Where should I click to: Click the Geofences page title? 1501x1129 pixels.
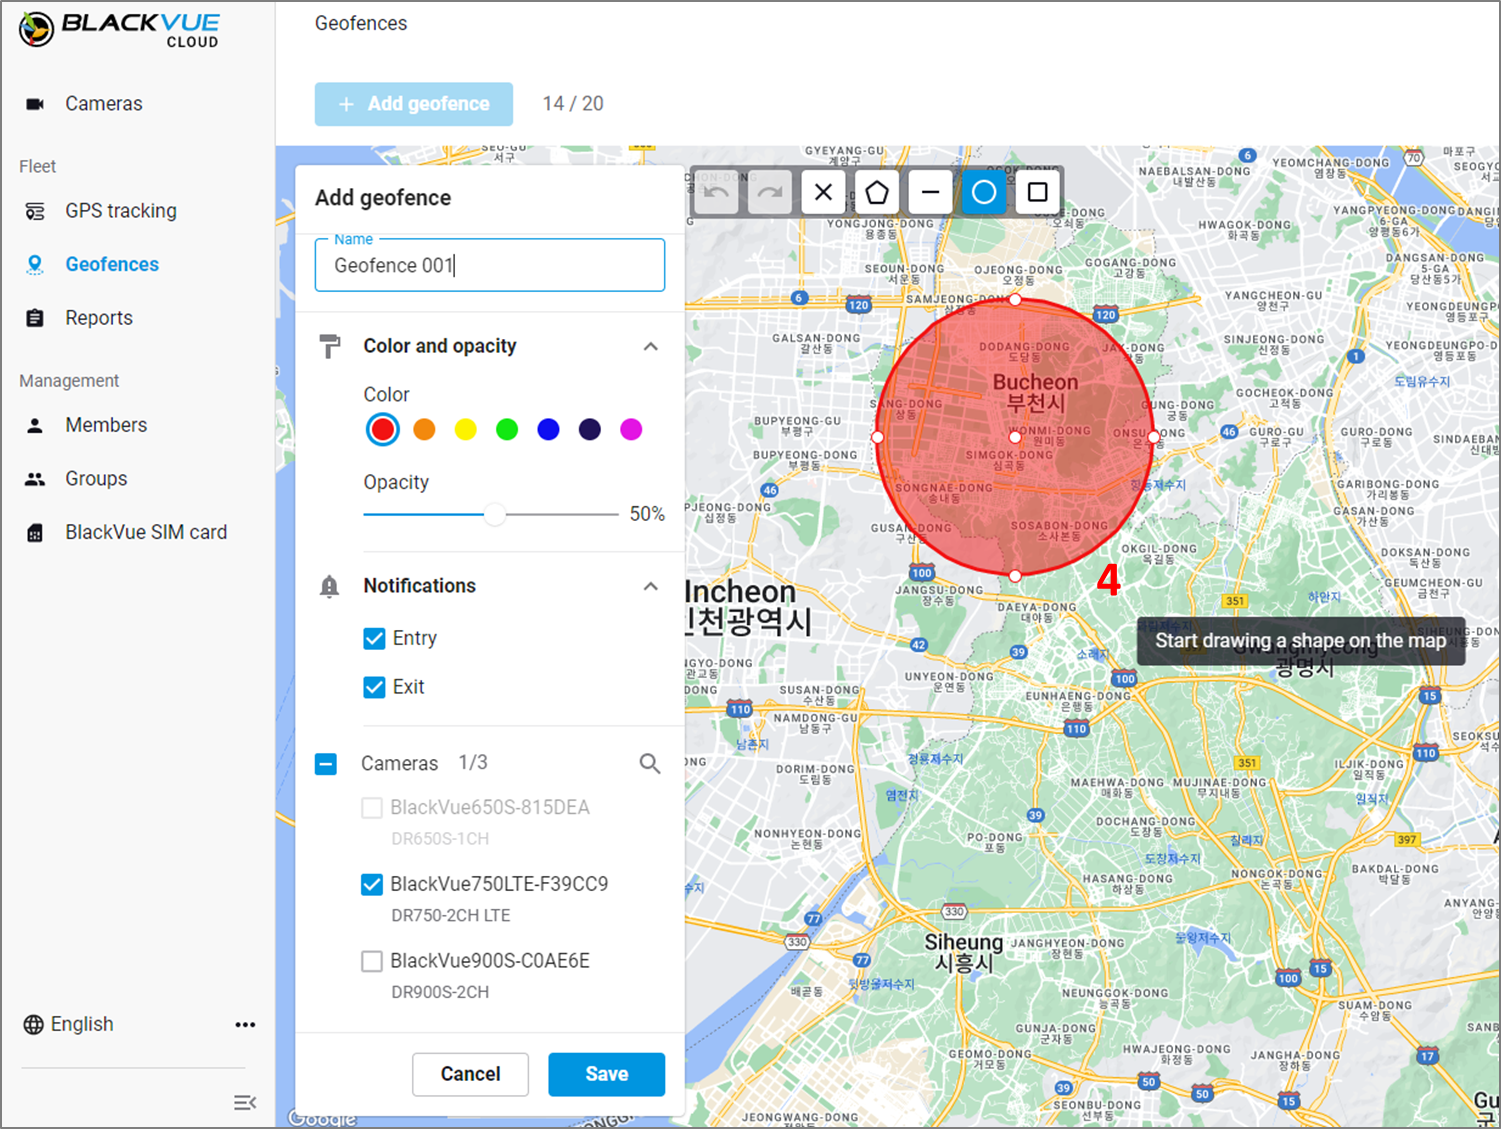click(x=361, y=23)
